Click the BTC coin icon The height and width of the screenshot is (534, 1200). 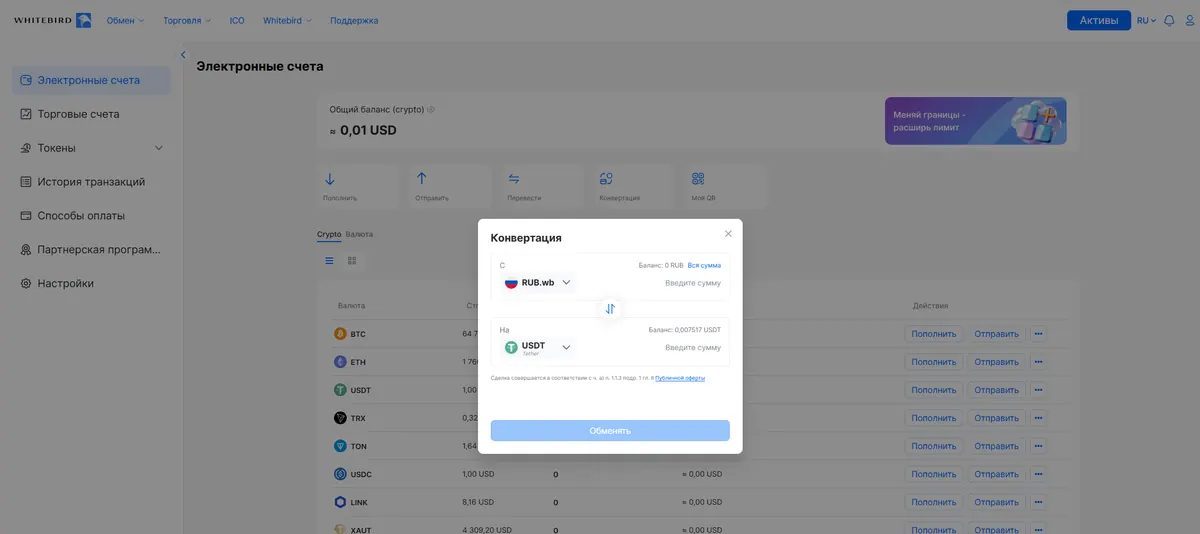[340, 334]
